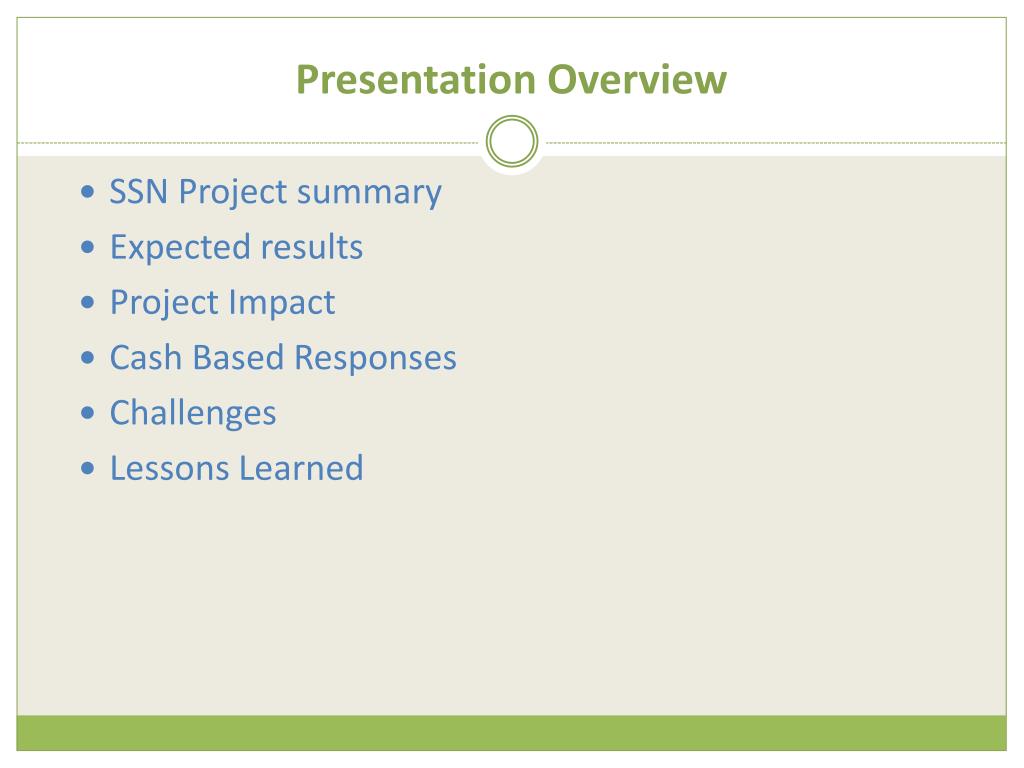Click the dashed divider line right of circle

(776, 142)
